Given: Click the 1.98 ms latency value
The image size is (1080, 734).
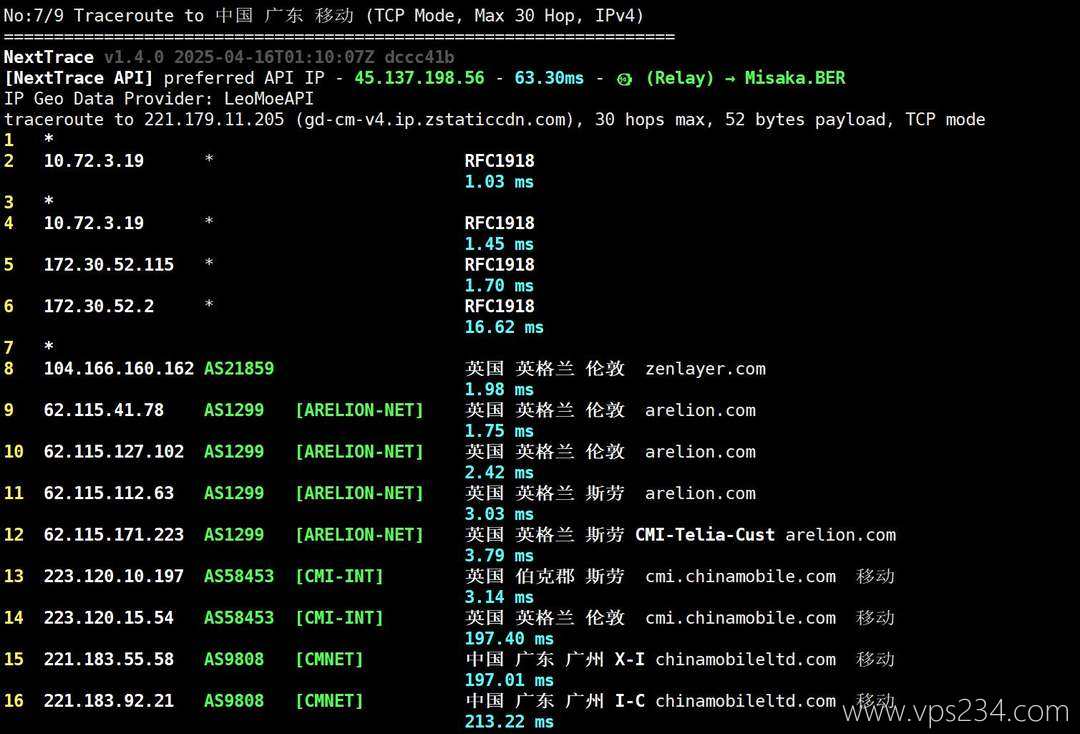Looking at the screenshot, I should point(499,390).
